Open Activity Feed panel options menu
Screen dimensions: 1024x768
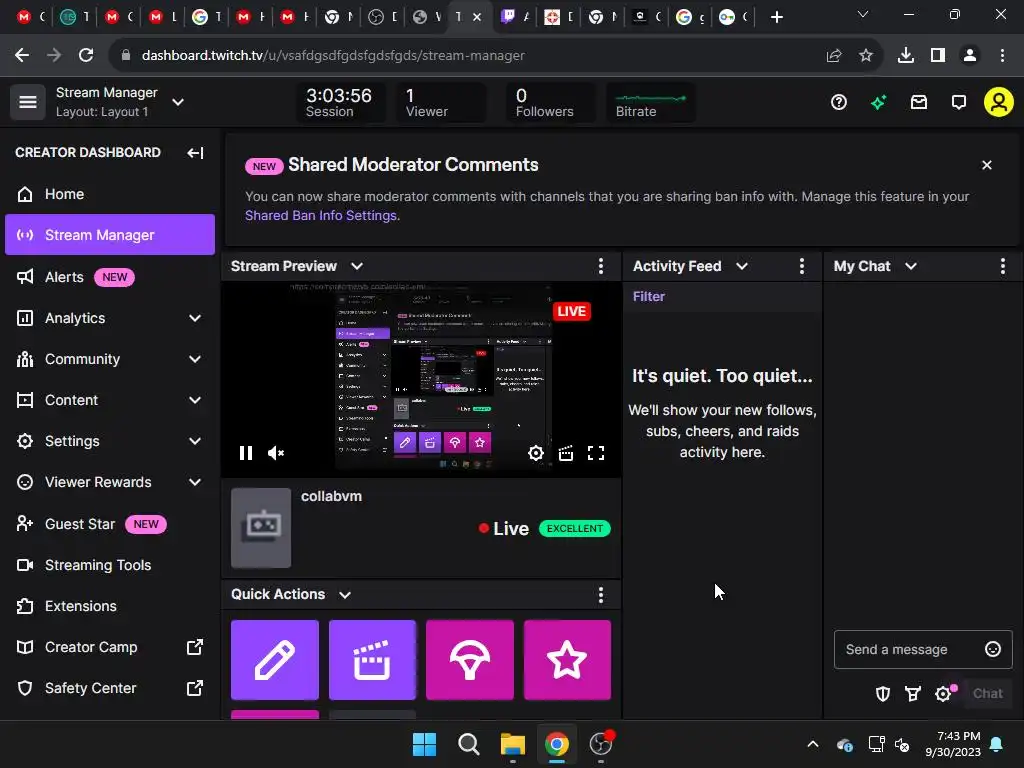802,266
